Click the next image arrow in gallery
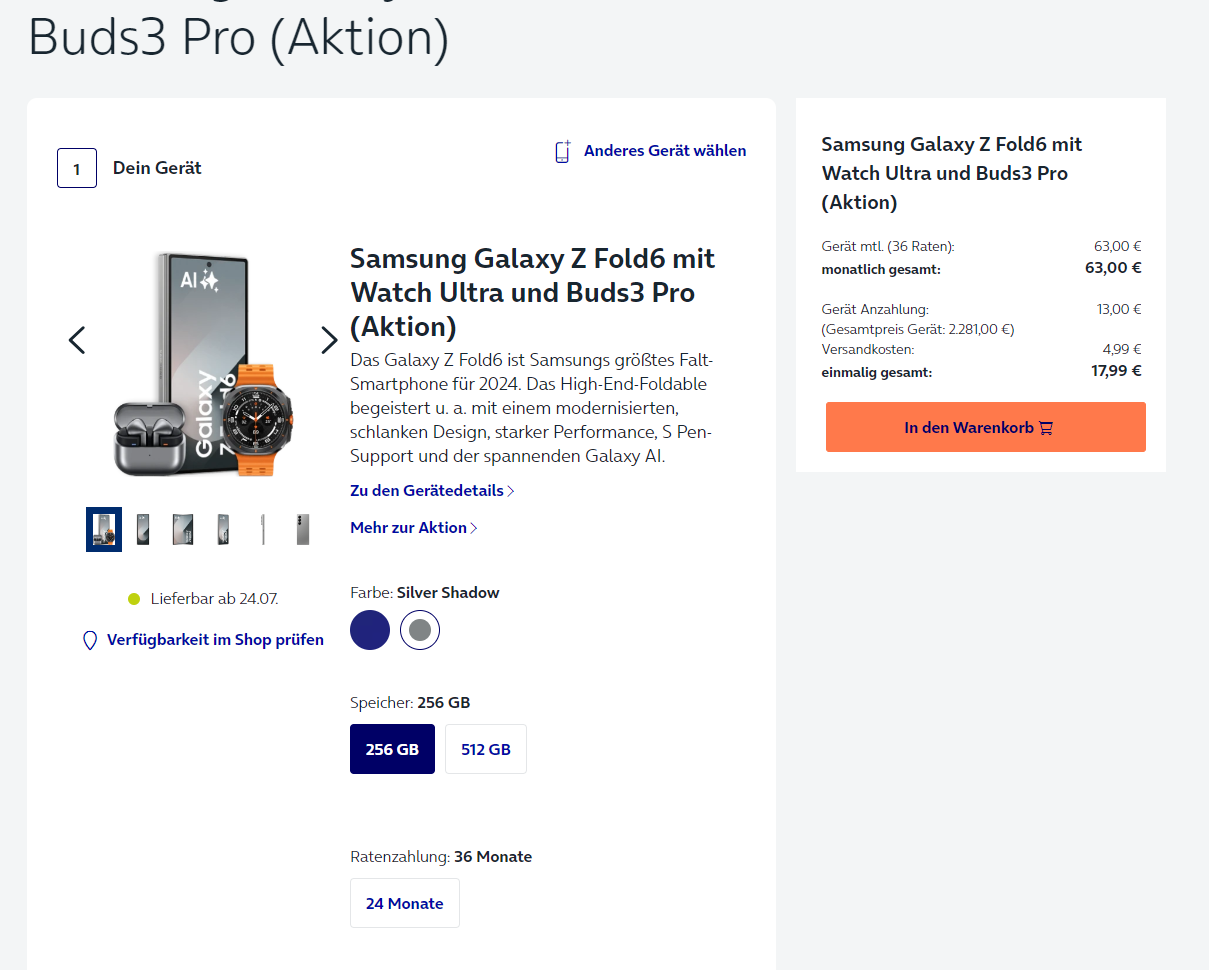1209x970 pixels. [329, 340]
